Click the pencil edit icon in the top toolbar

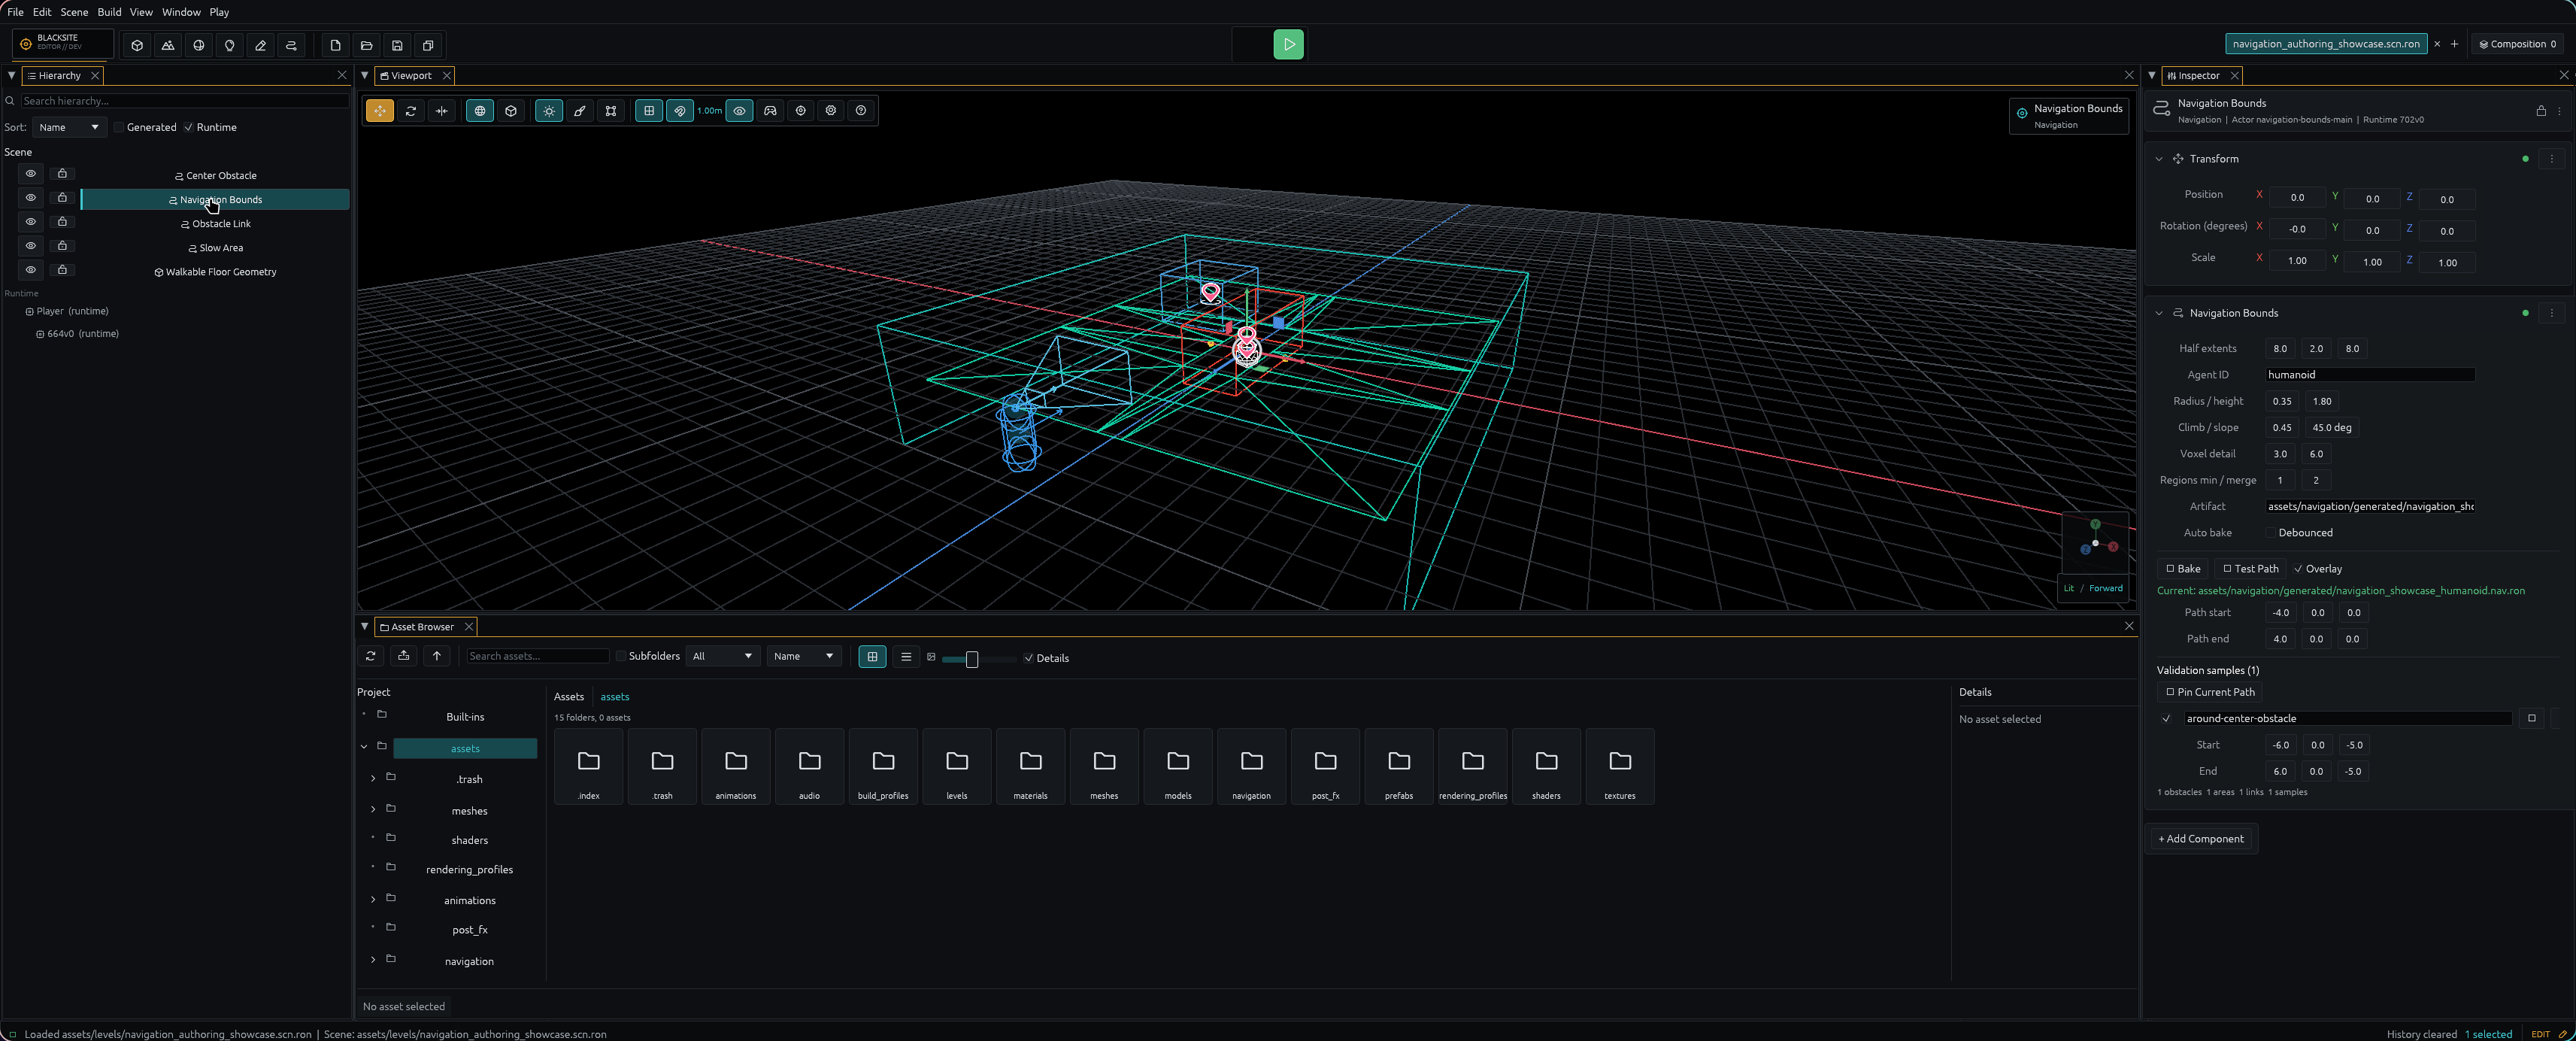coord(261,45)
